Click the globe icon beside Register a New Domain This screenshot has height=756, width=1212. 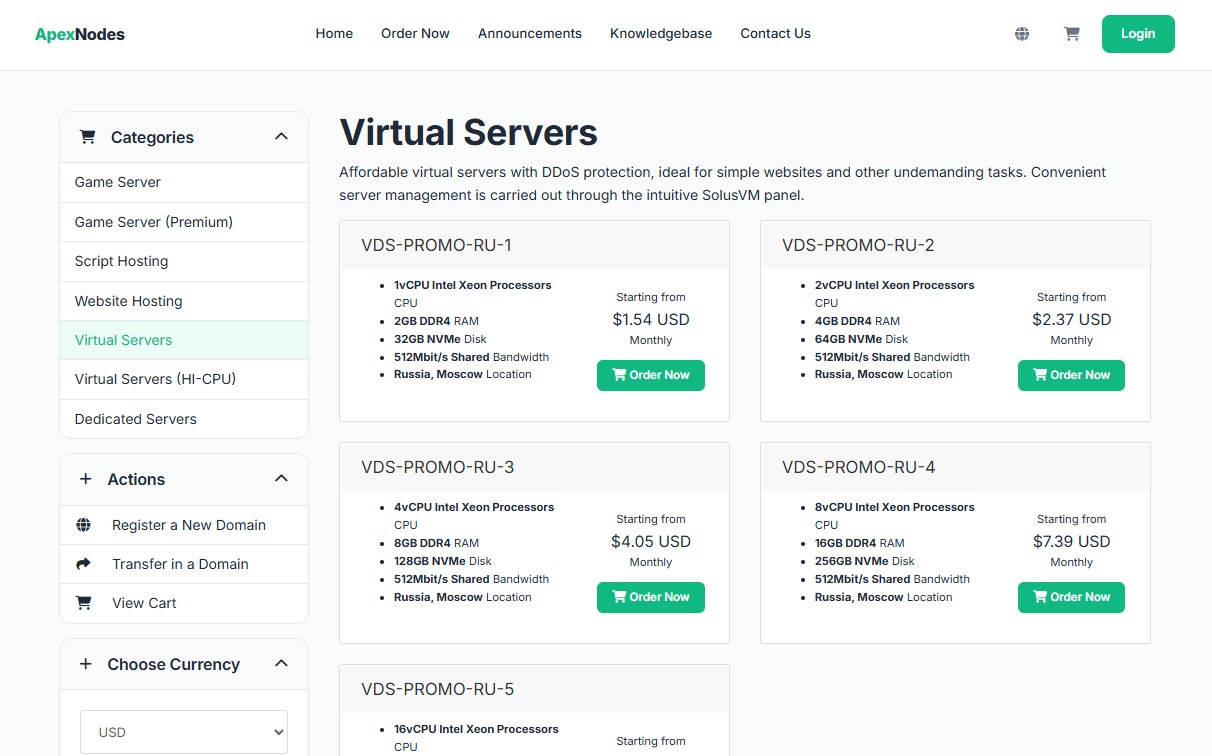tap(84, 525)
